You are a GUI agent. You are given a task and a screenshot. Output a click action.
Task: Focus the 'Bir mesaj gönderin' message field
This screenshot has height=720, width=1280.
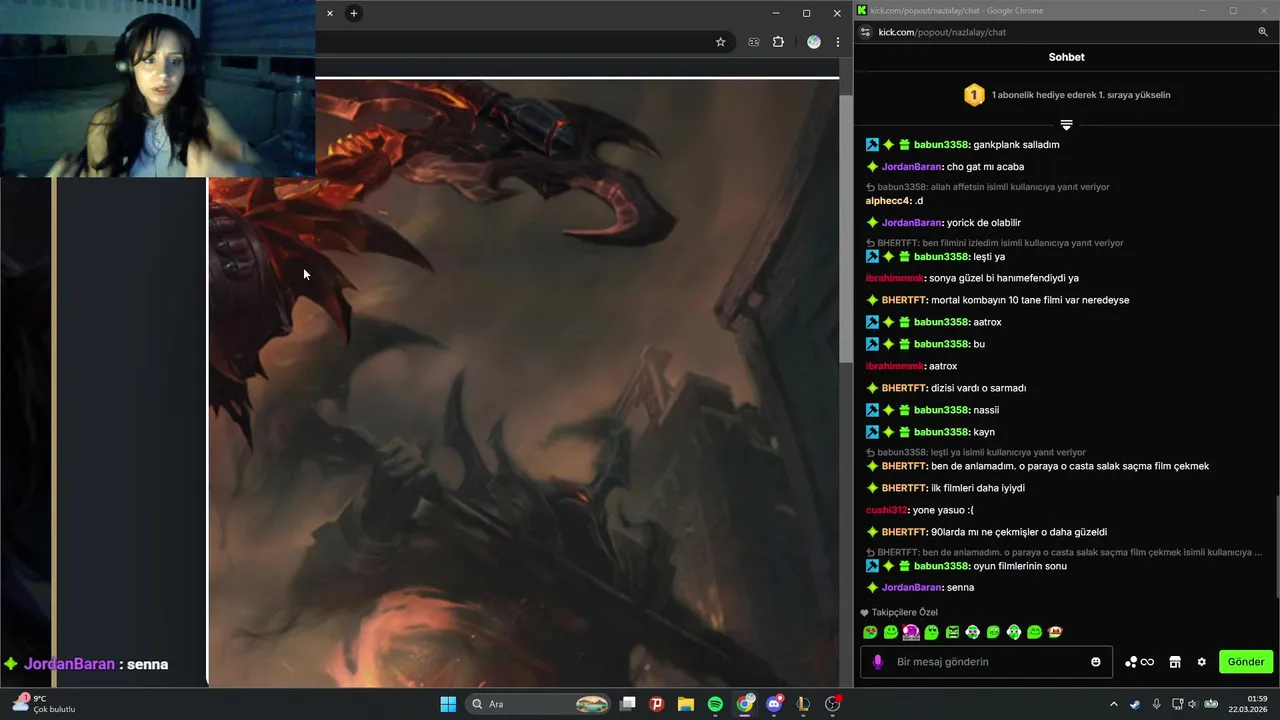[x=985, y=662]
